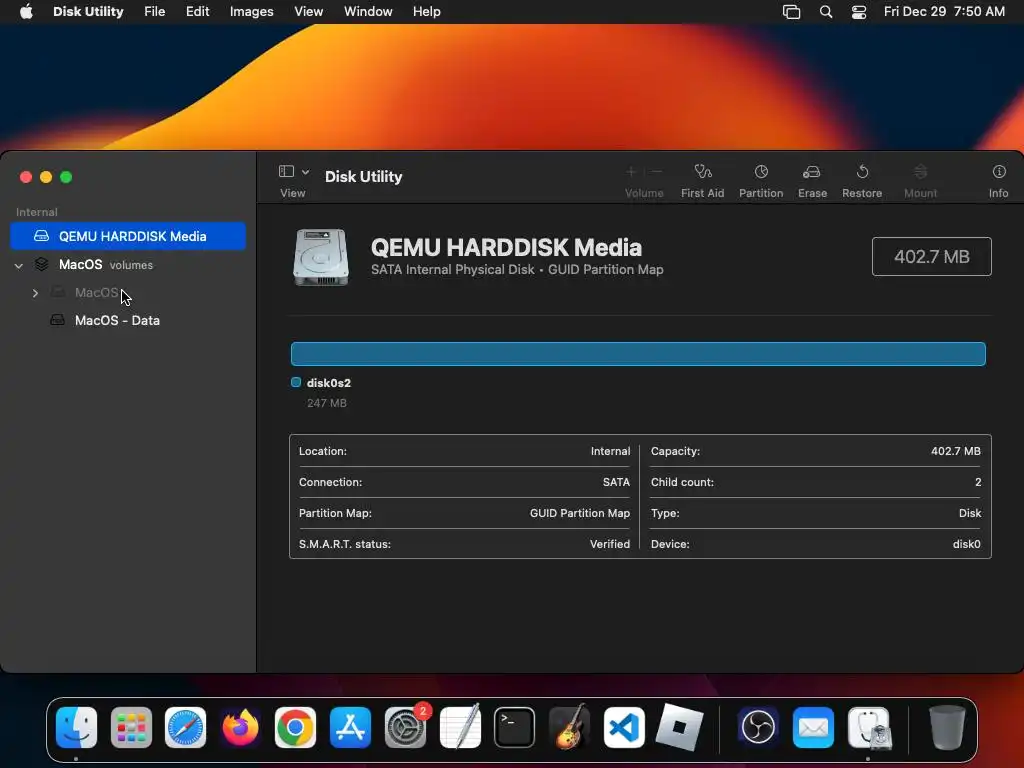The image size is (1024, 768).
Task: Expand the grayed MacOS volume
Action: [35, 293]
